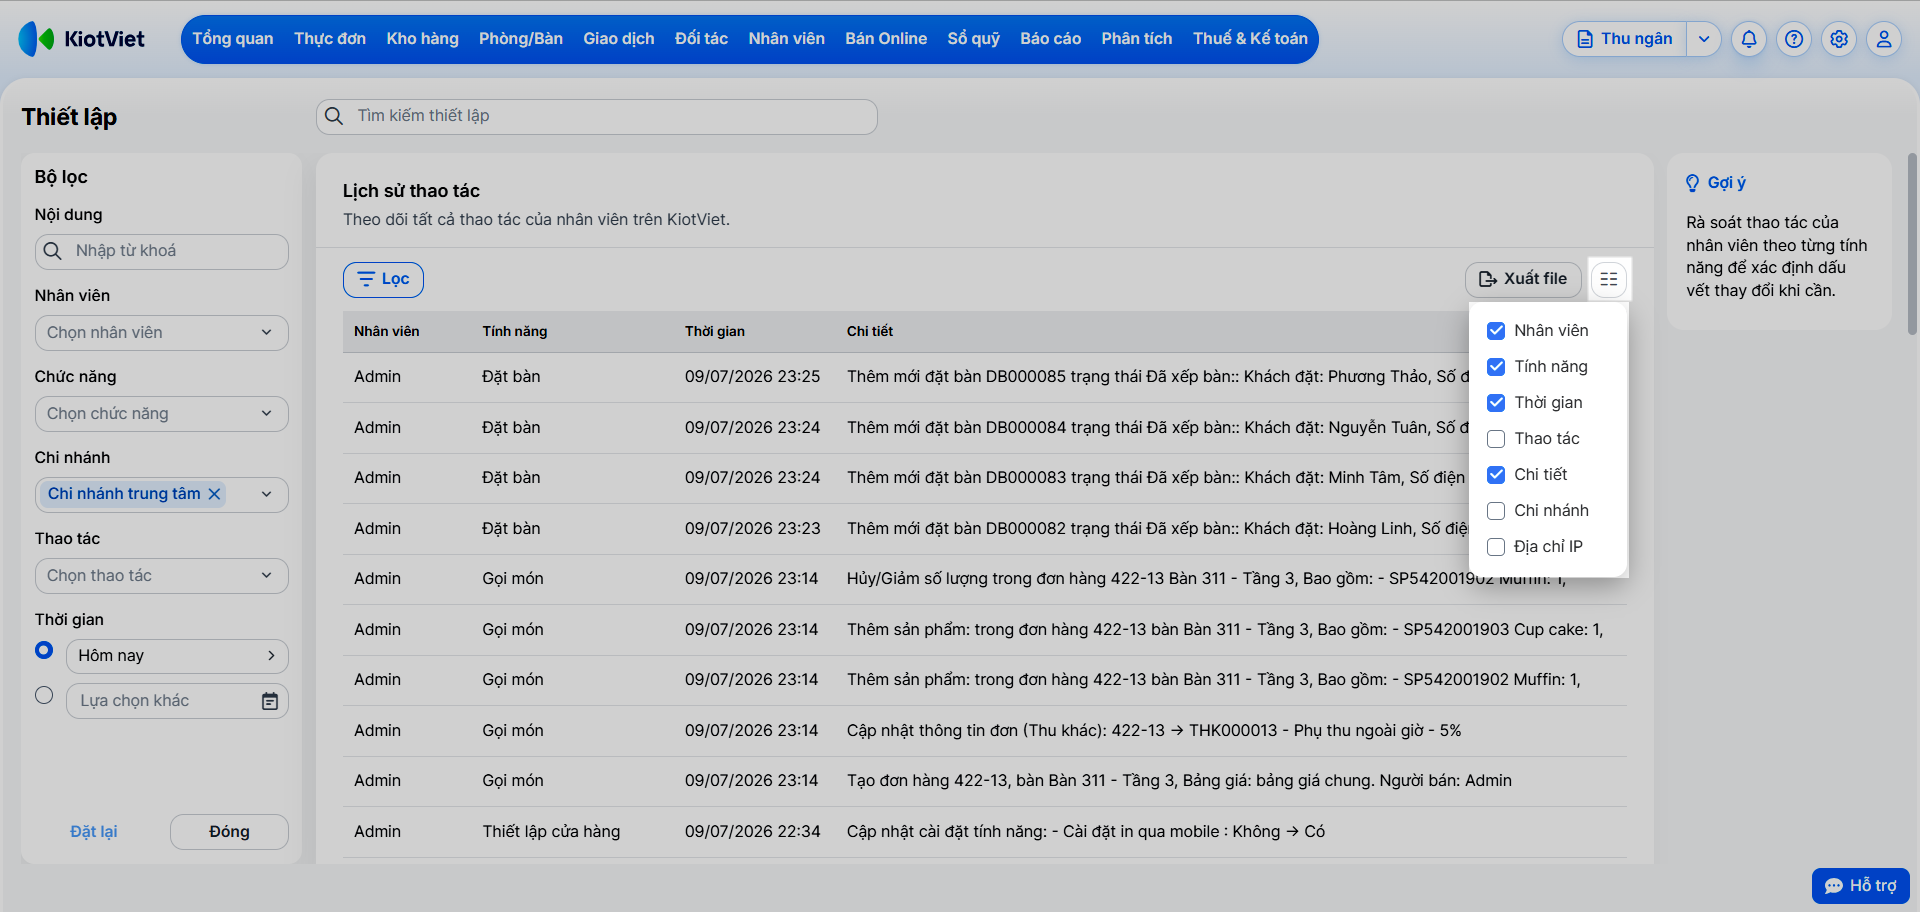Open the Giao dịch menu
The height and width of the screenshot is (912, 1920).
coord(619,39)
